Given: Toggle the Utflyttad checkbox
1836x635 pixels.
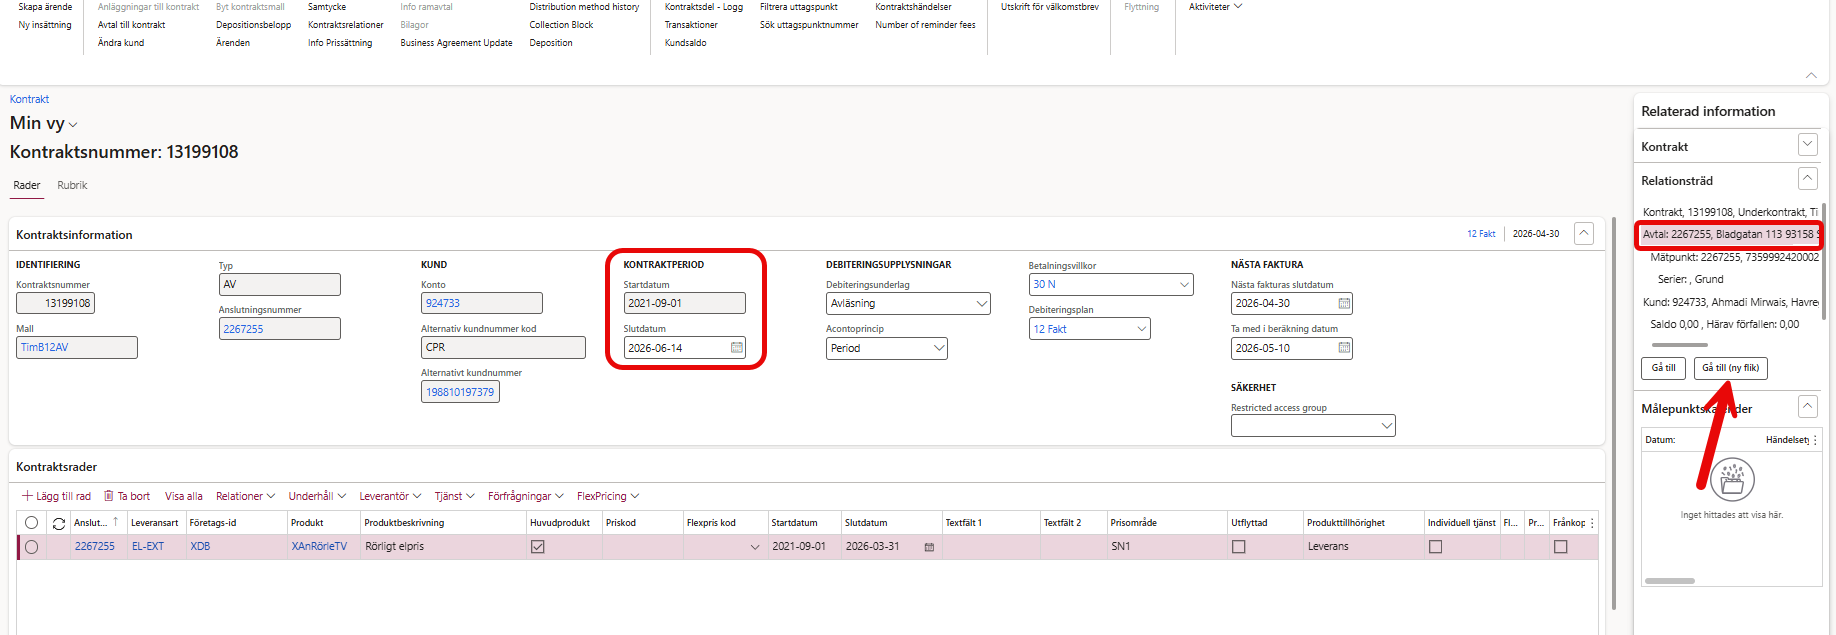Looking at the screenshot, I should [1239, 547].
